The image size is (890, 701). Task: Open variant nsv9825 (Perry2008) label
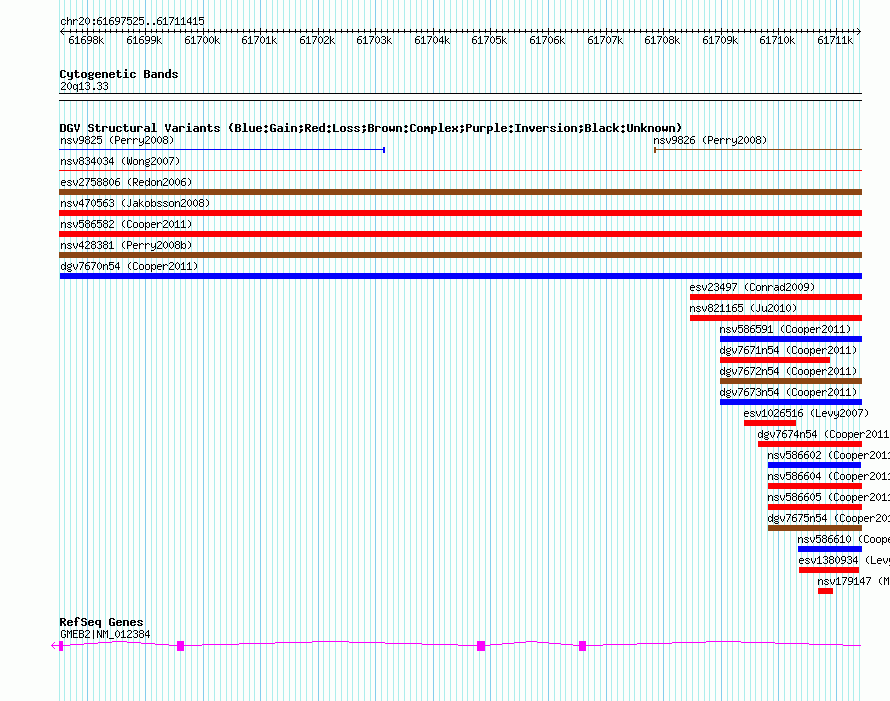117,140
